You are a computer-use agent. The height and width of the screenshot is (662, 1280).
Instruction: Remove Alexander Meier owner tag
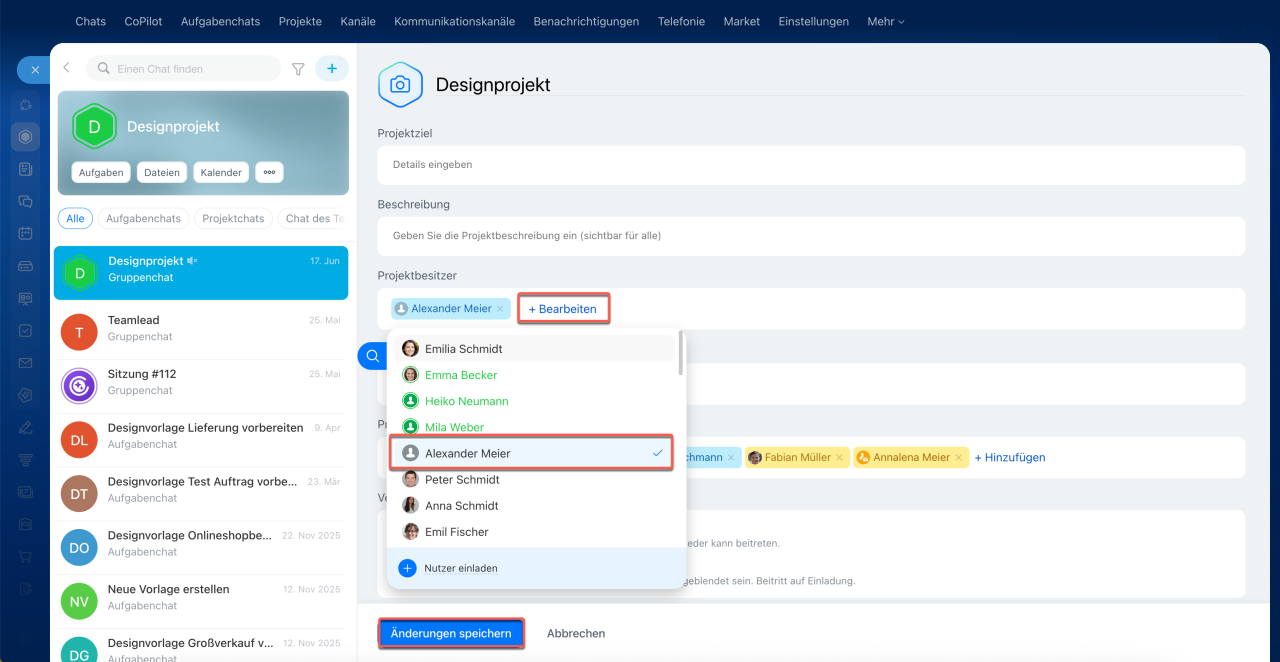pyautogui.click(x=500, y=309)
